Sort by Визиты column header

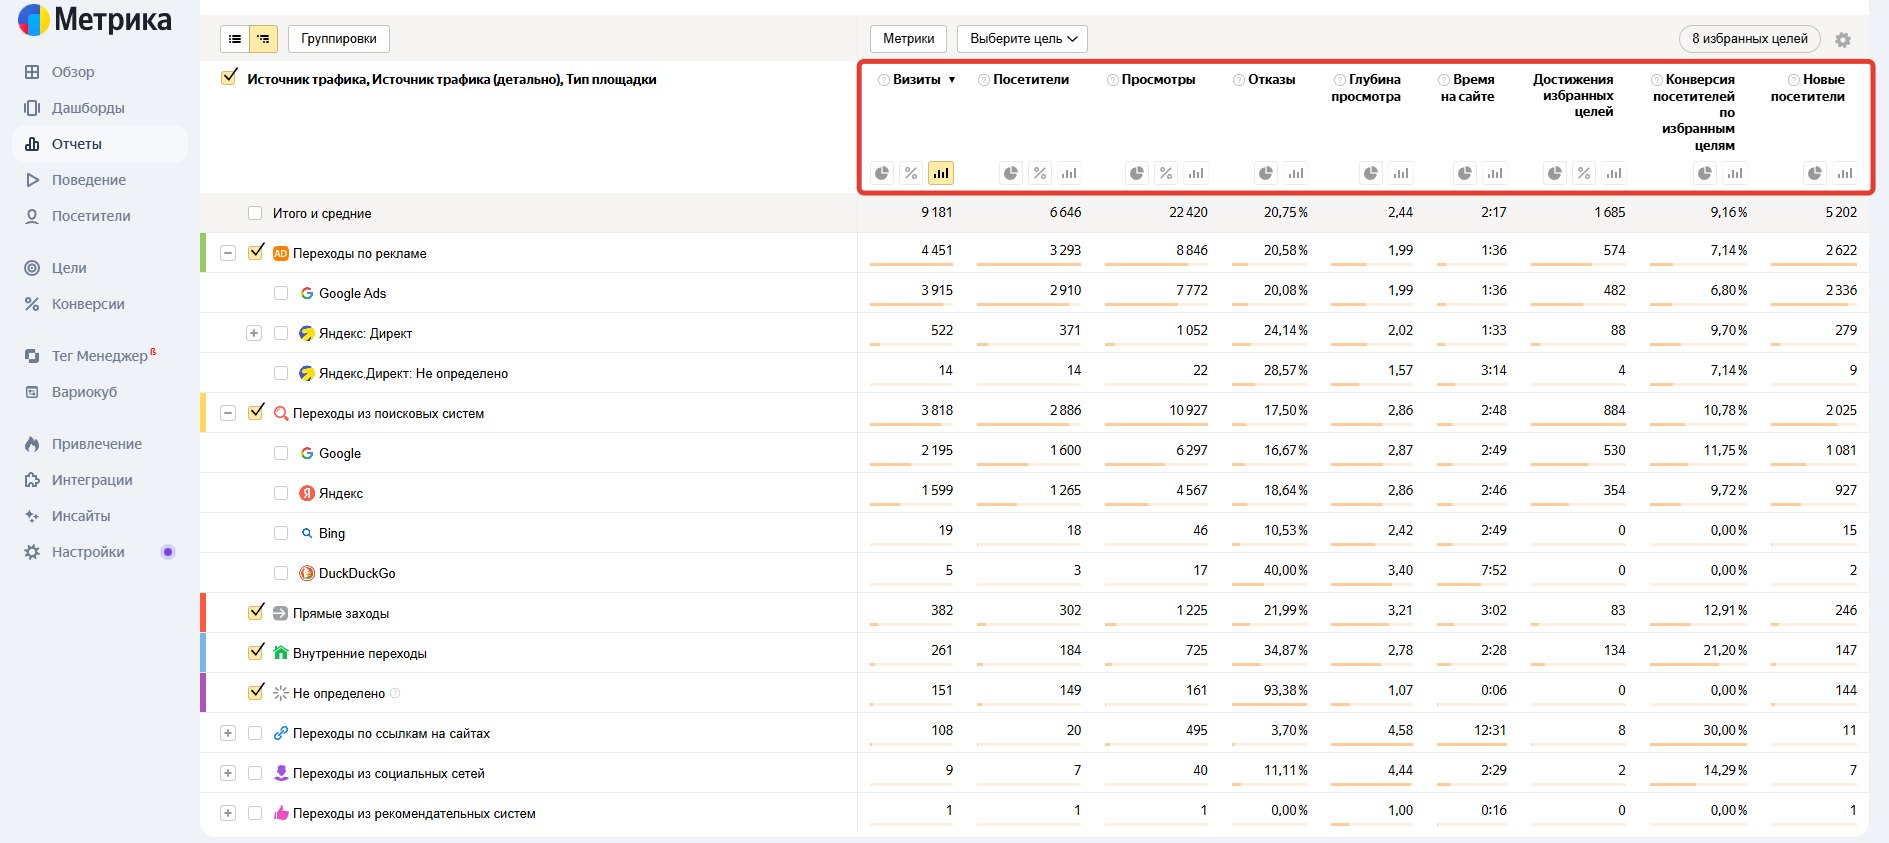(x=917, y=80)
